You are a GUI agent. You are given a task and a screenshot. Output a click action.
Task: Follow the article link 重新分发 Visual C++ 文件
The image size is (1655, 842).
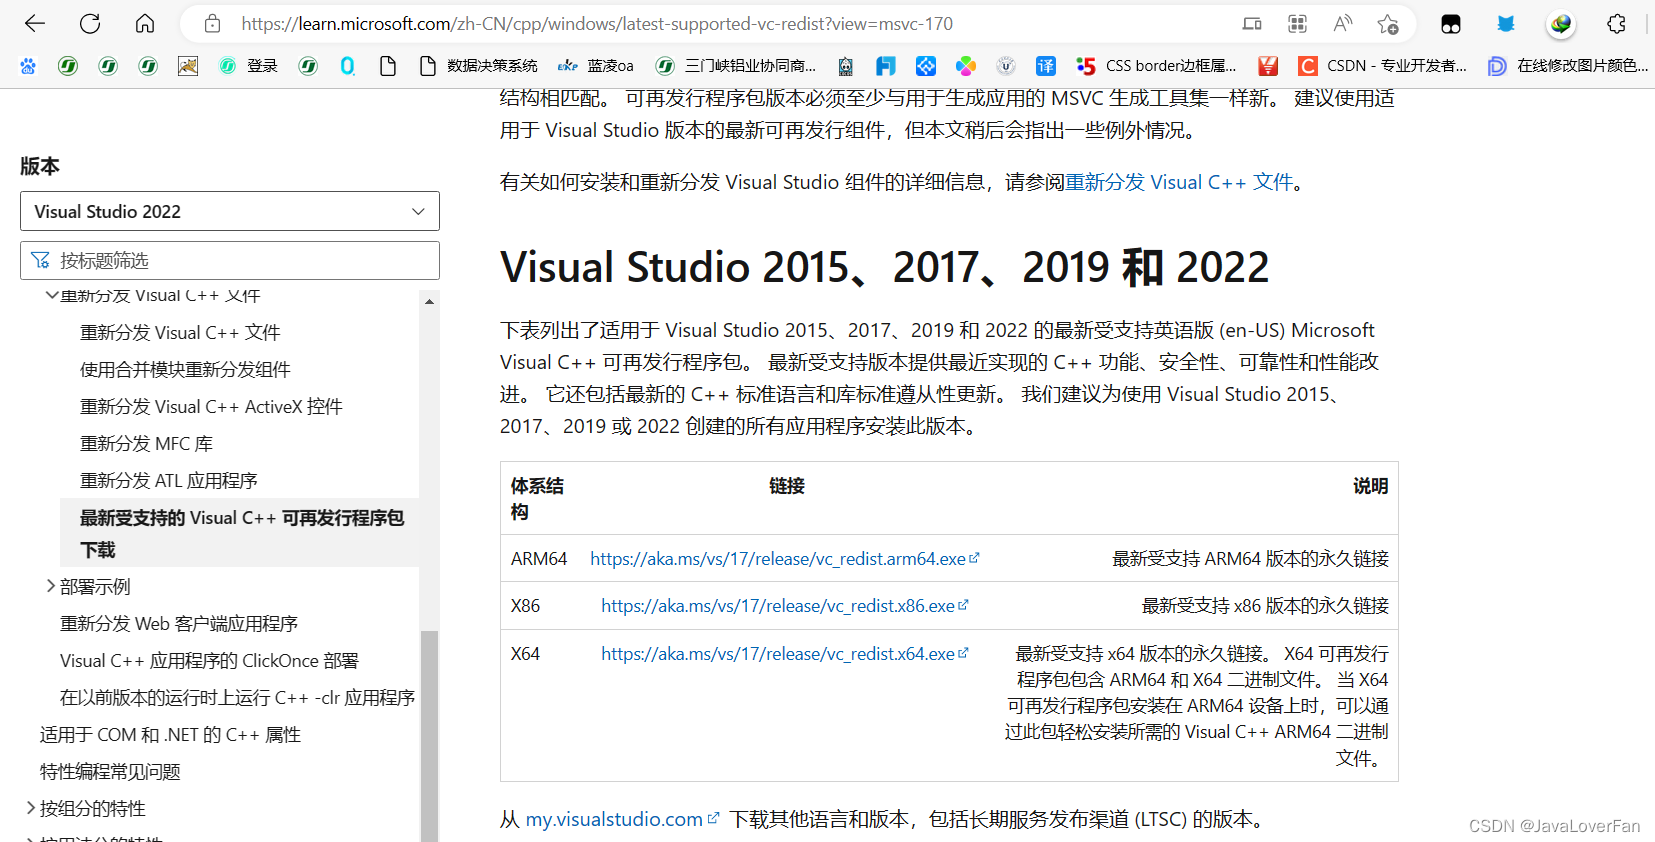[1179, 182]
